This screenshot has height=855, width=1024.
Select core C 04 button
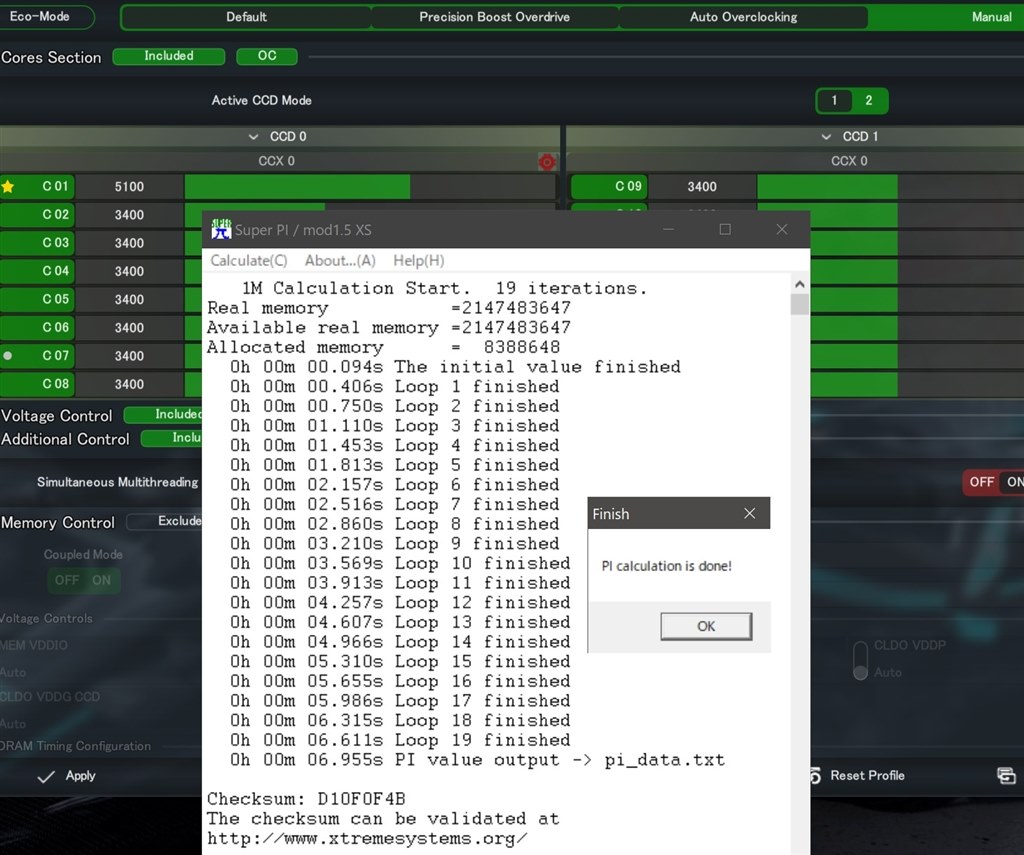[x=37, y=271]
